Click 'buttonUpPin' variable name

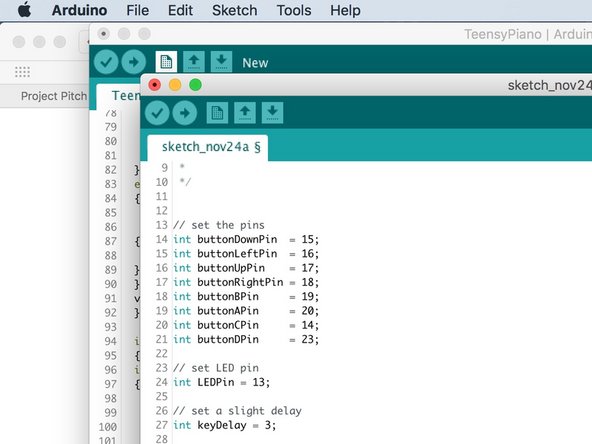(231, 268)
